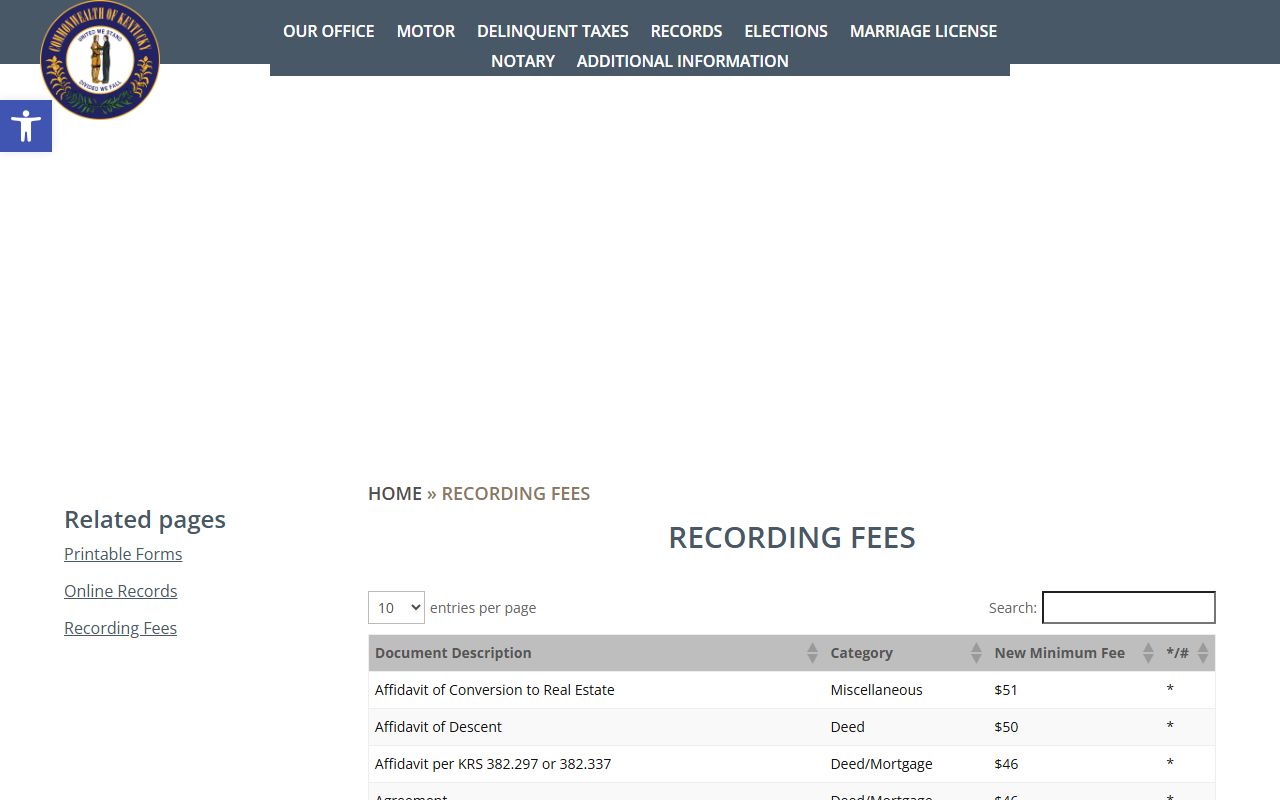Go to Printable Forms page
This screenshot has width=1280, height=800.
123,554
